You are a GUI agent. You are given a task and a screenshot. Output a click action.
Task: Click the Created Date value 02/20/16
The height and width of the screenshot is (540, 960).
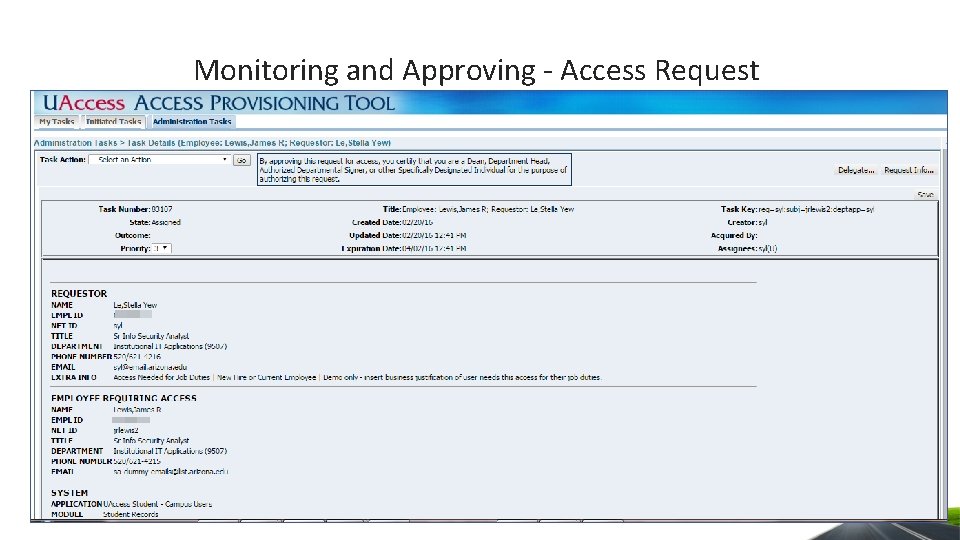click(x=418, y=222)
